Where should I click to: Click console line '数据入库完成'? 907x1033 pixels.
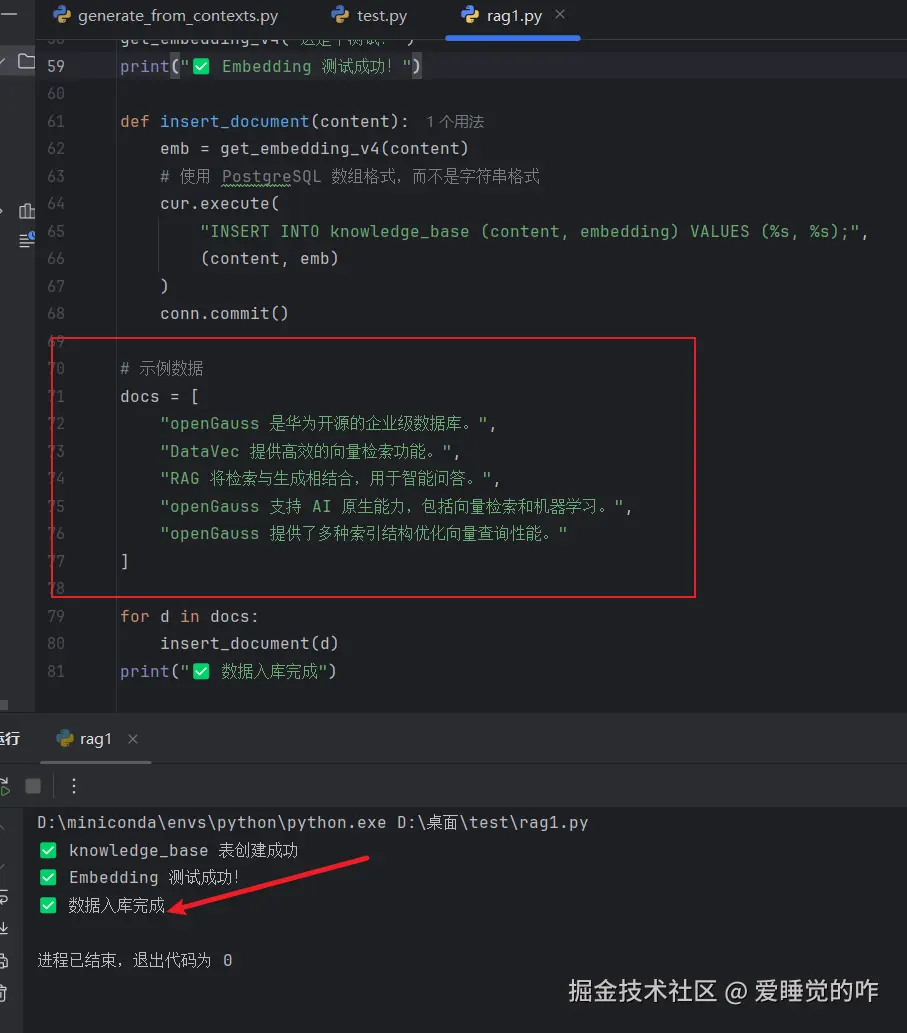(x=102, y=905)
